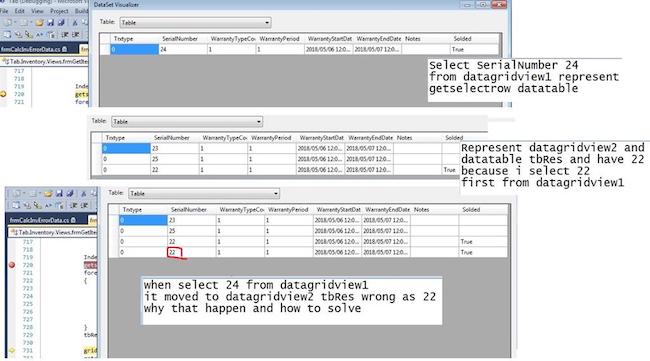Click Open File folder icon in top toolbar
Image resolution: width=650 pixels, height=361 pixels.
39,23
